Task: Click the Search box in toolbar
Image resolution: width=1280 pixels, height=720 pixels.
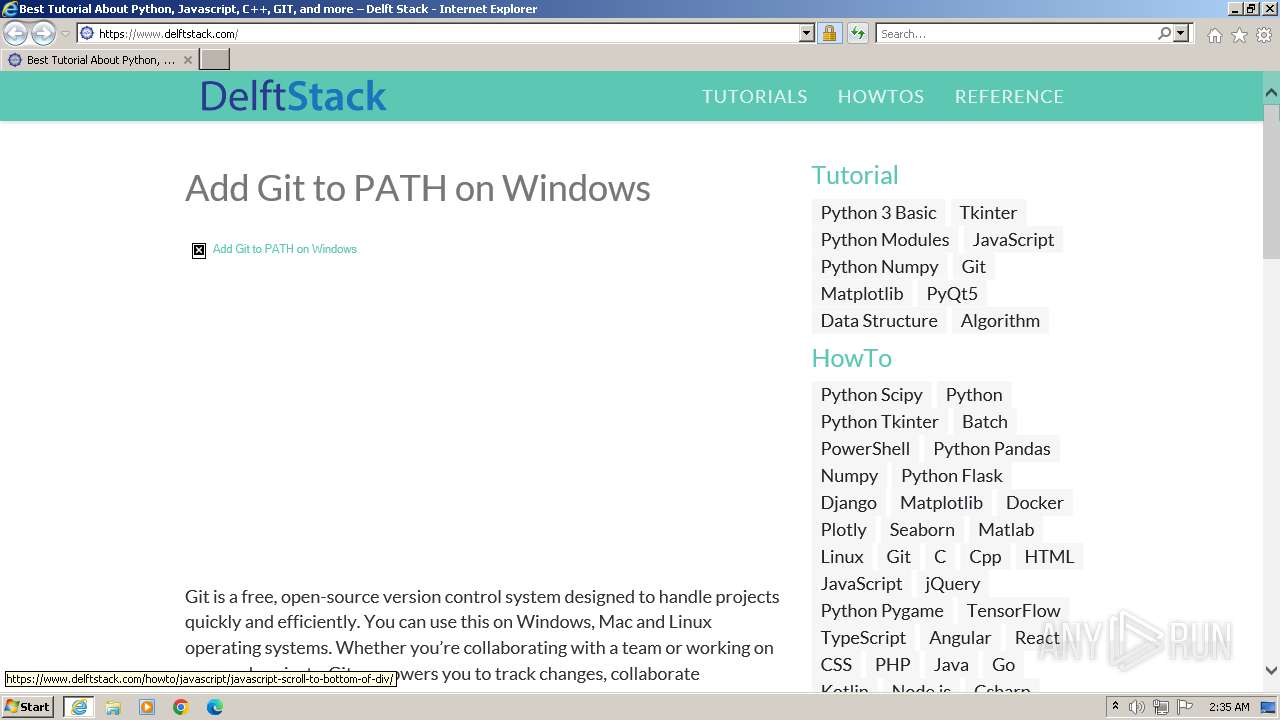Action: 1016,33
